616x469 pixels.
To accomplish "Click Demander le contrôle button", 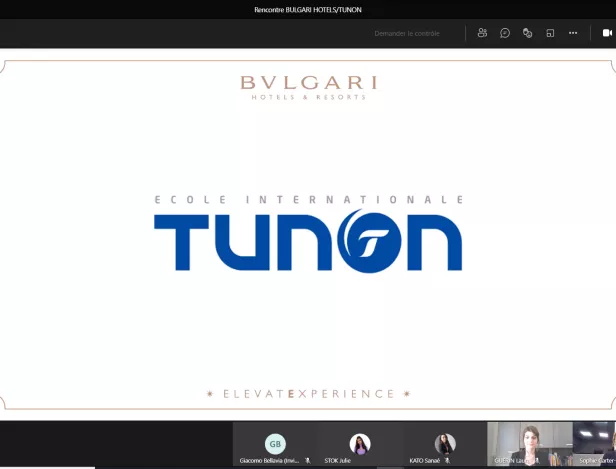I will coord(407,33).
